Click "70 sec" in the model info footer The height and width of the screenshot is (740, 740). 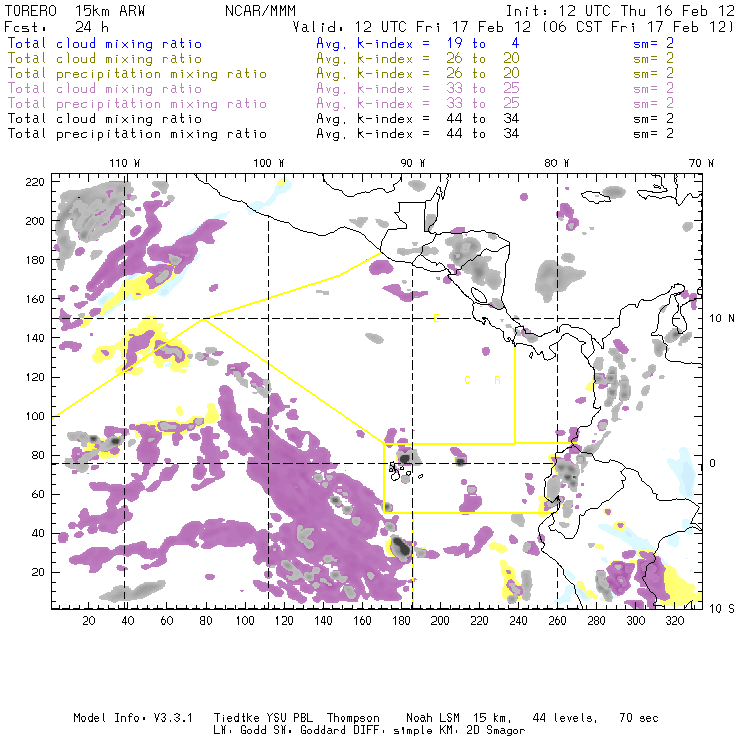[639, 718]
